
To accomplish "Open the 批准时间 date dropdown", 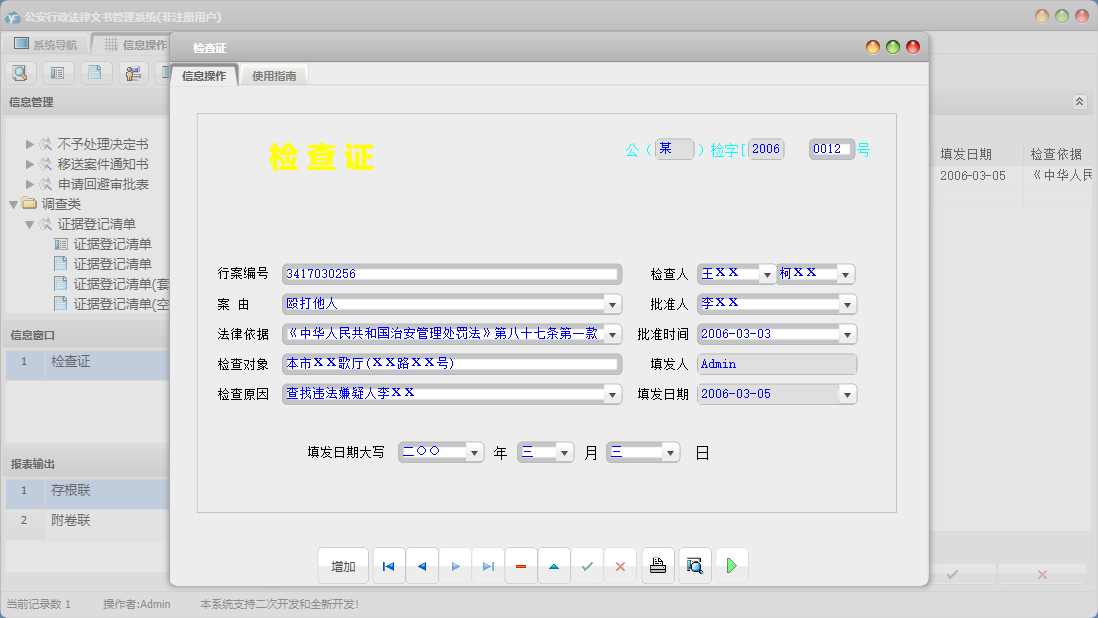I will tap(847, 334).
